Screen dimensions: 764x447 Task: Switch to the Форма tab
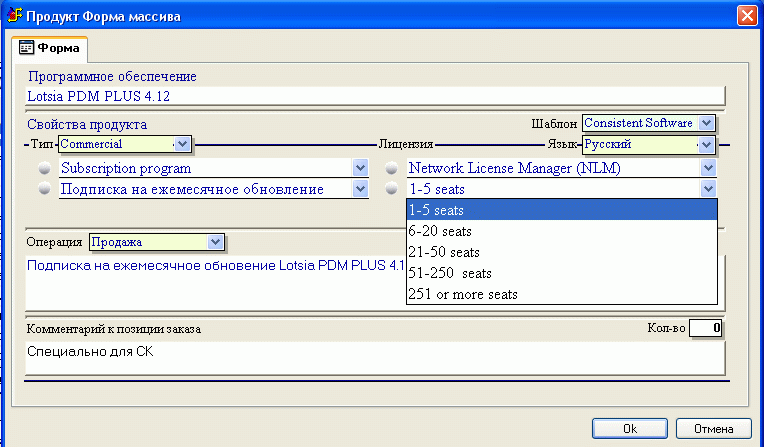pyautogui.click(x=50, y=47)
